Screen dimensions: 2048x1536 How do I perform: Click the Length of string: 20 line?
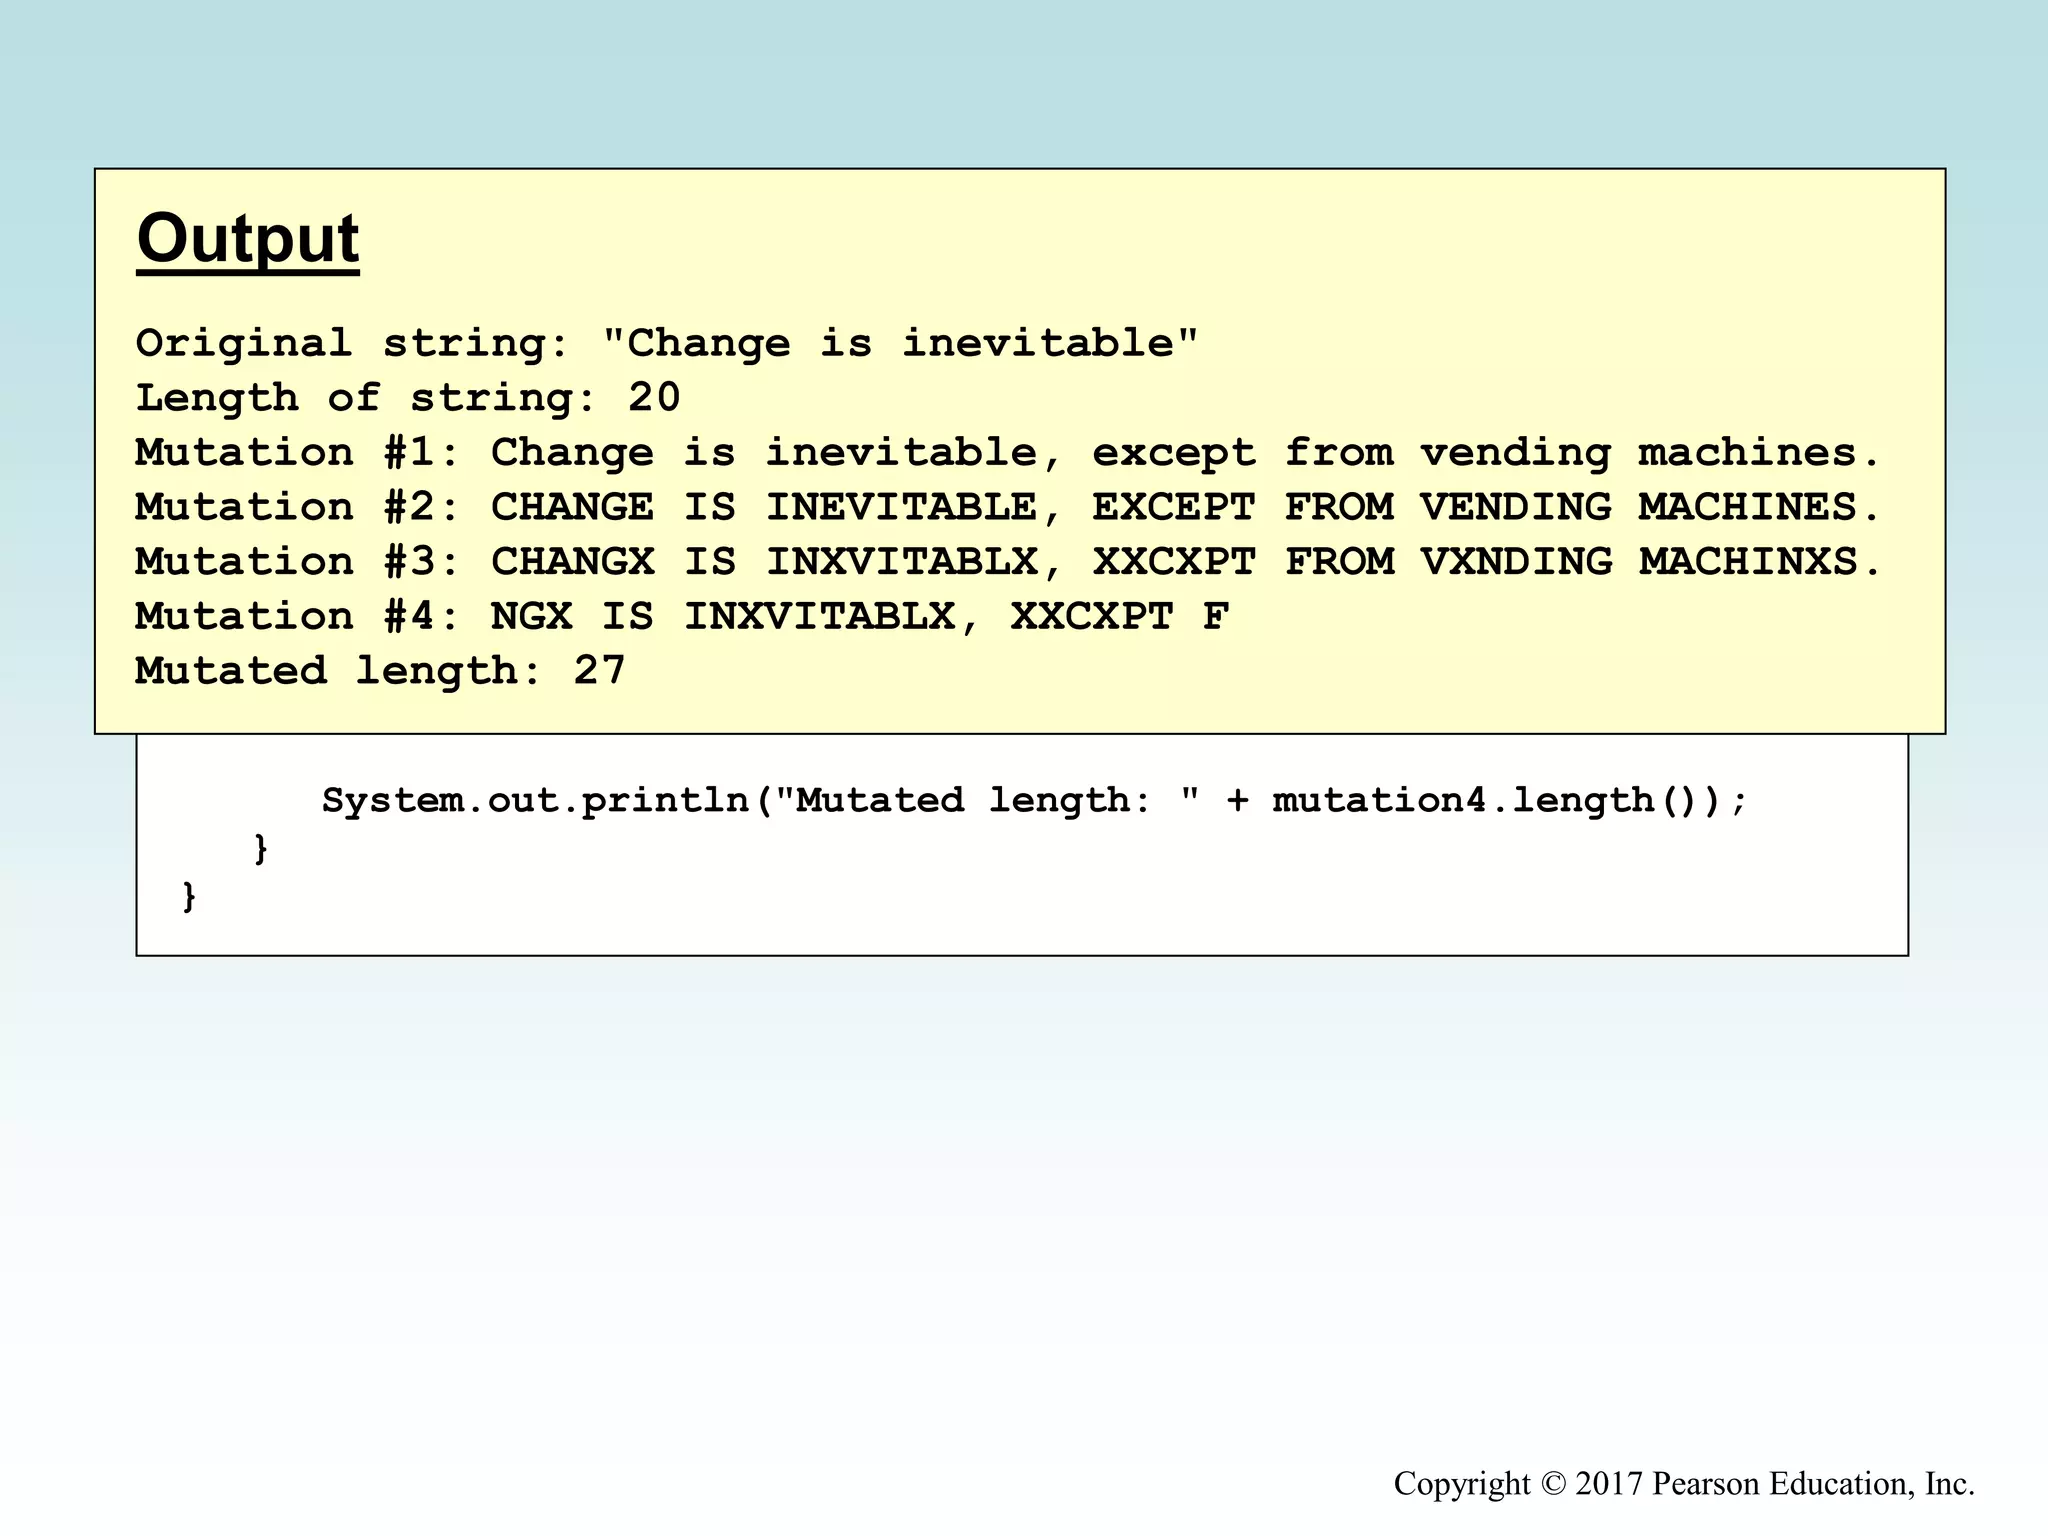click(408, 398)
